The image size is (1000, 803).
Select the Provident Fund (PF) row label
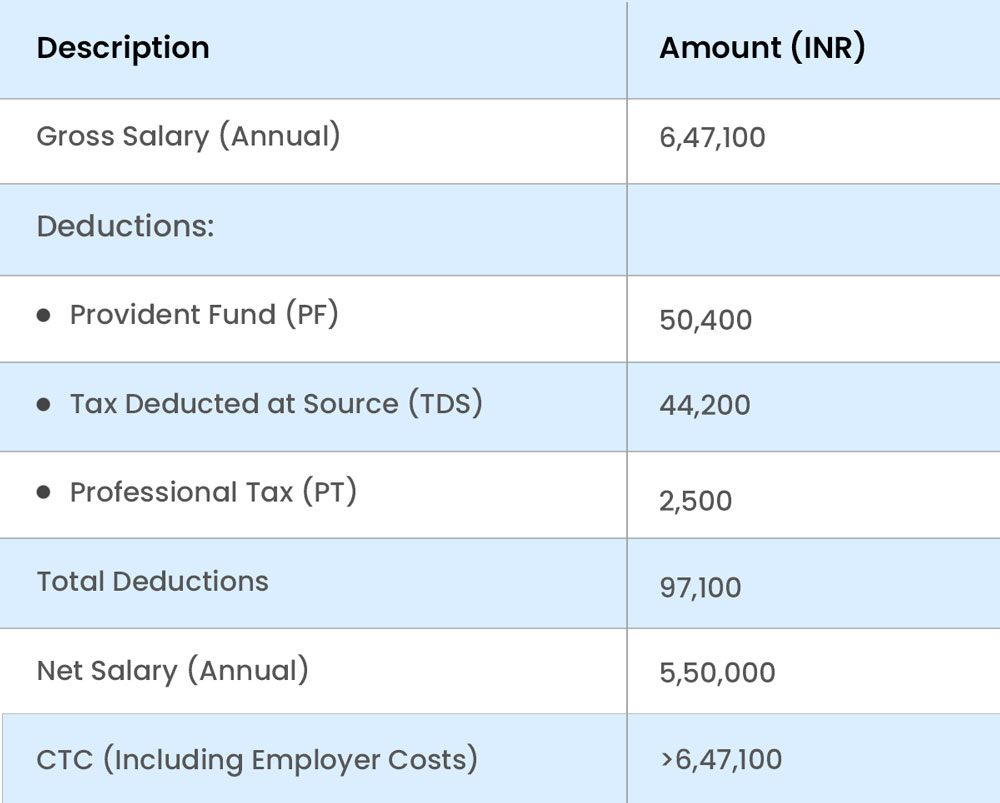[x=204, y=315]
